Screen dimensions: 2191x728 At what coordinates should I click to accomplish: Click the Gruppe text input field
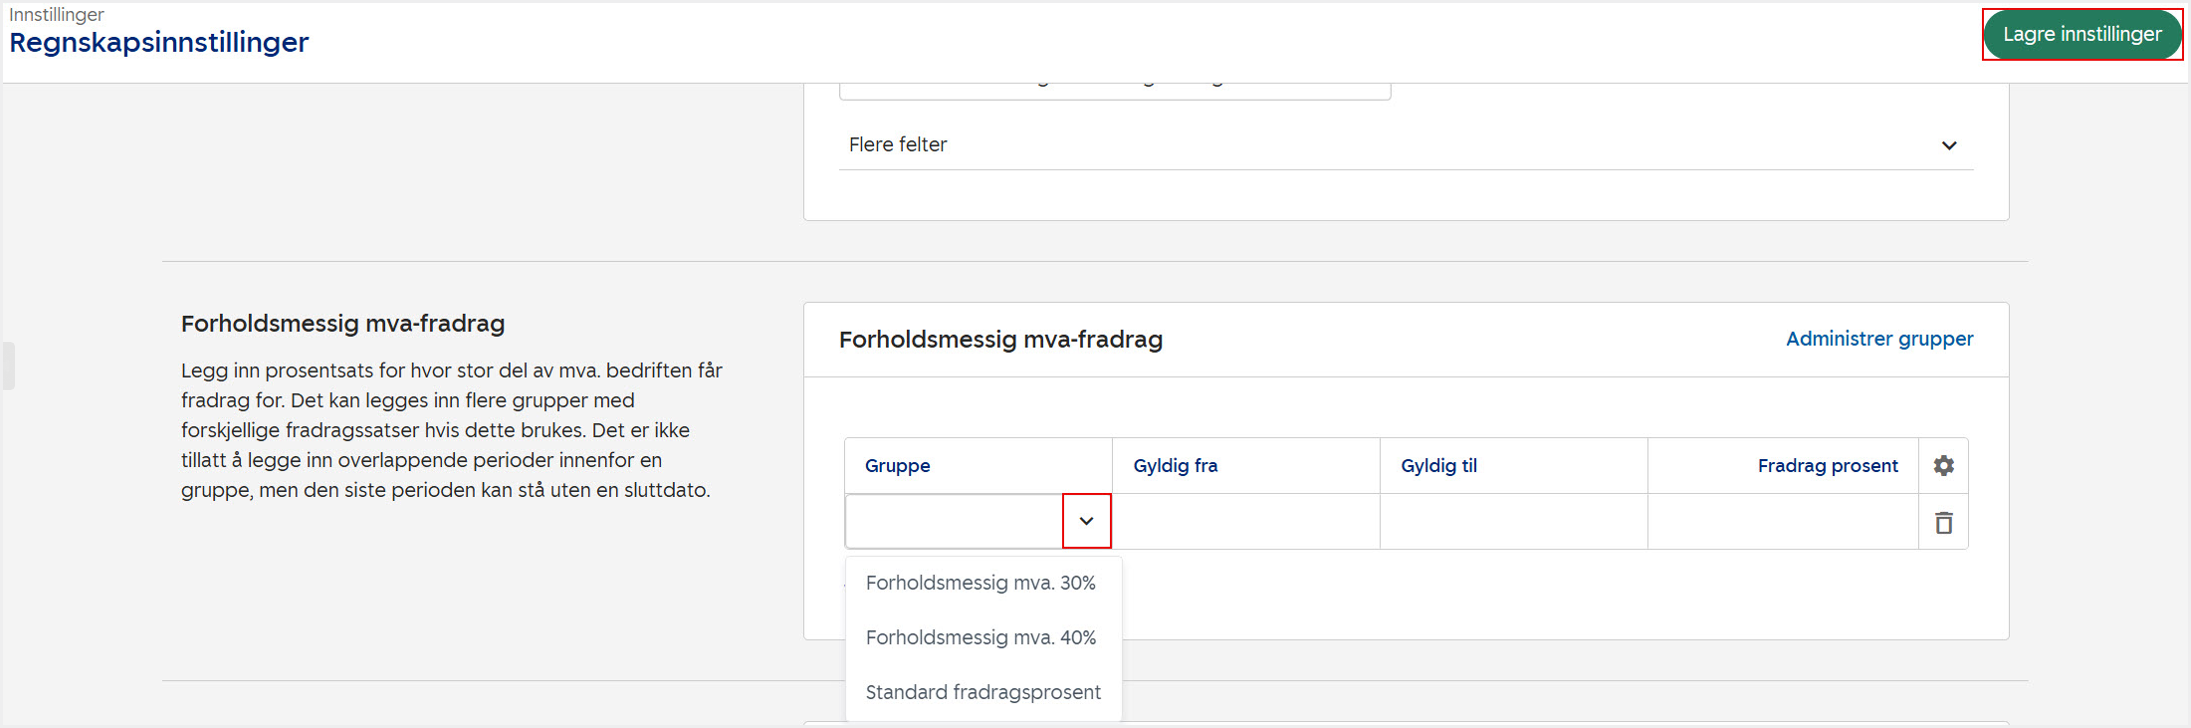click(x=954, y=521)
